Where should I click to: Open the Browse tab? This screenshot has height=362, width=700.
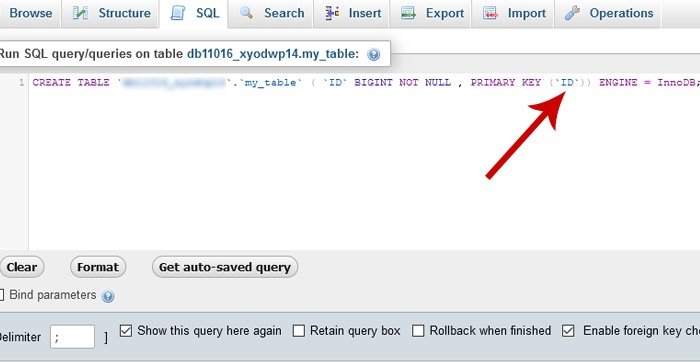pyautogui.click(x=29, y=13)
